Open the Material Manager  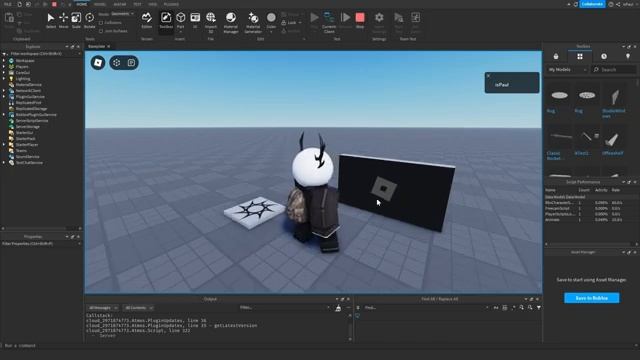click(231, 22)
